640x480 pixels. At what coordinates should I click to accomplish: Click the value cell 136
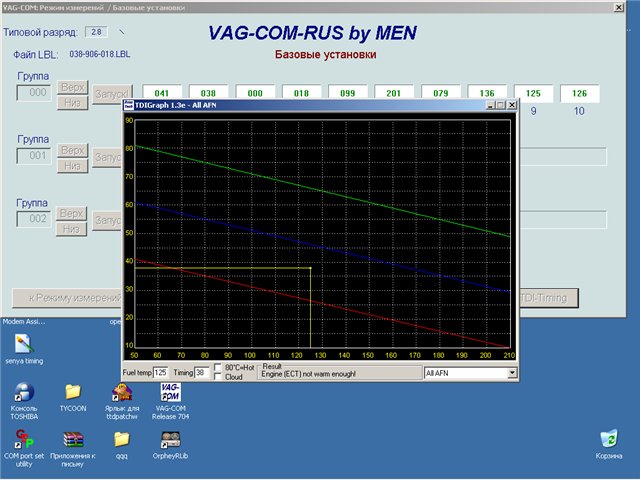click(487, 93)
